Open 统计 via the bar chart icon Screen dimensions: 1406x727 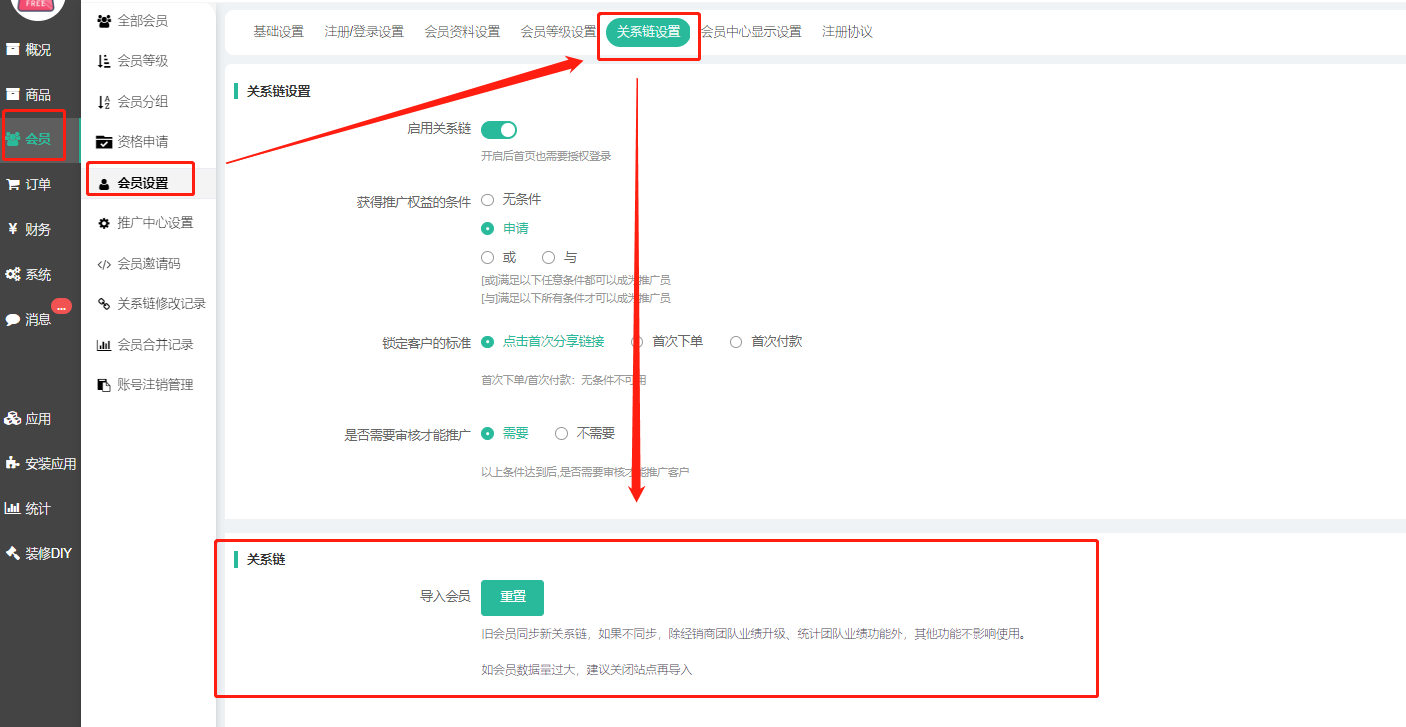pyautogui.click(x=13, y=508)
